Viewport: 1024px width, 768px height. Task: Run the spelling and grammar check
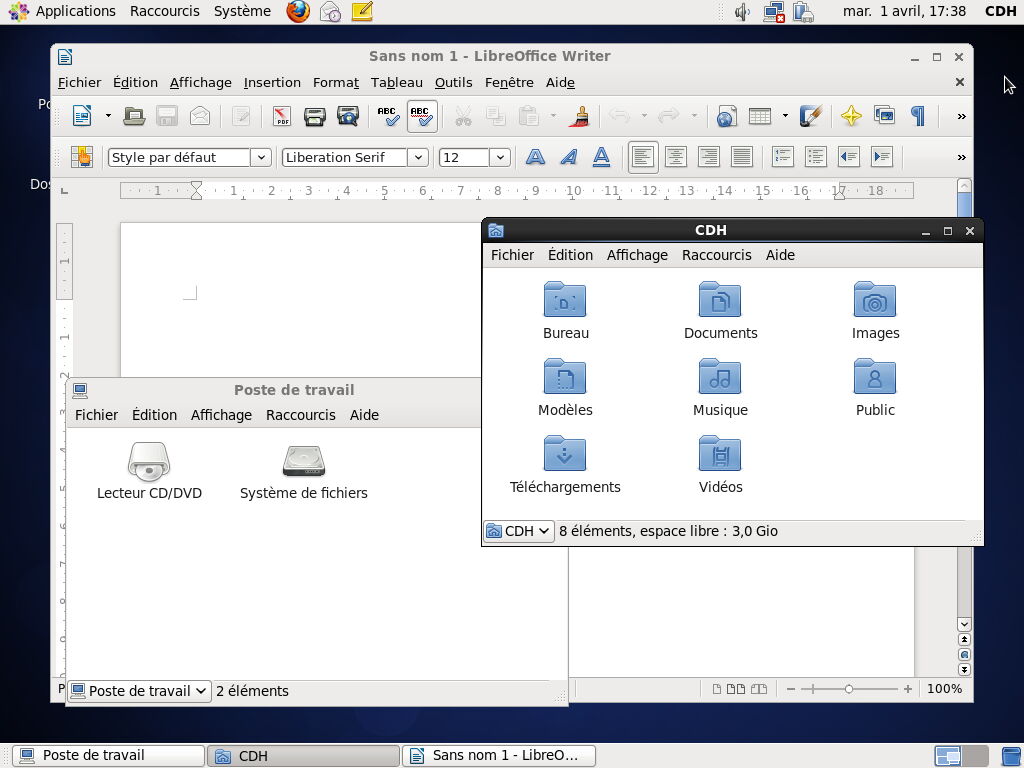387,115
